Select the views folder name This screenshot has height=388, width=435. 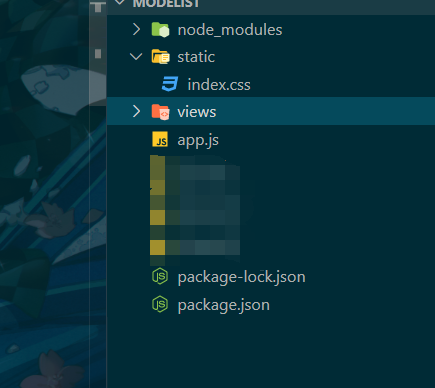197,112
